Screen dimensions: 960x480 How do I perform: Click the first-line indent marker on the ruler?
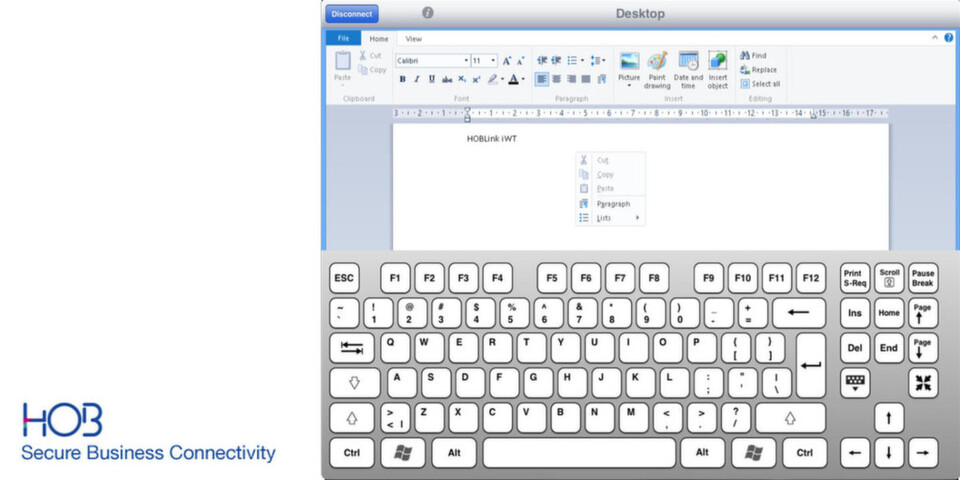(x=468, y=110)
